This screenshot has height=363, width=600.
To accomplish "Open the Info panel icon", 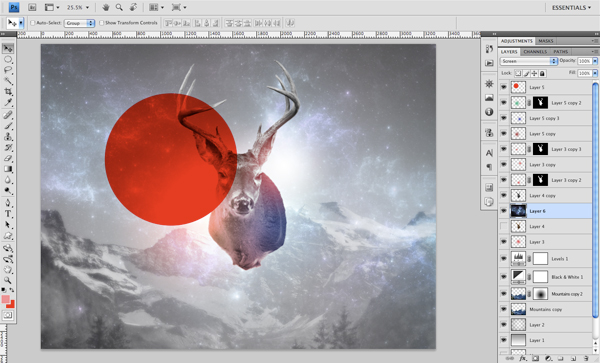I will tap(489, 112).
